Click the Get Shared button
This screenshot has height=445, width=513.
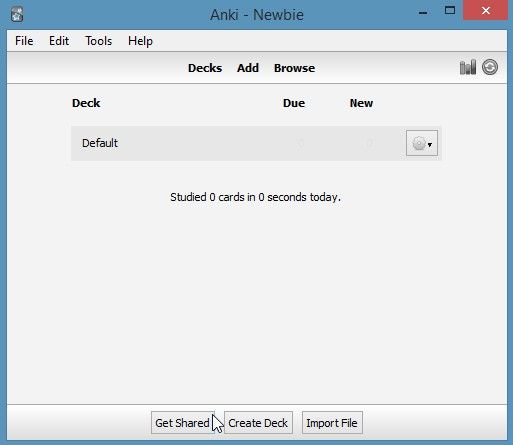[182, 423]
